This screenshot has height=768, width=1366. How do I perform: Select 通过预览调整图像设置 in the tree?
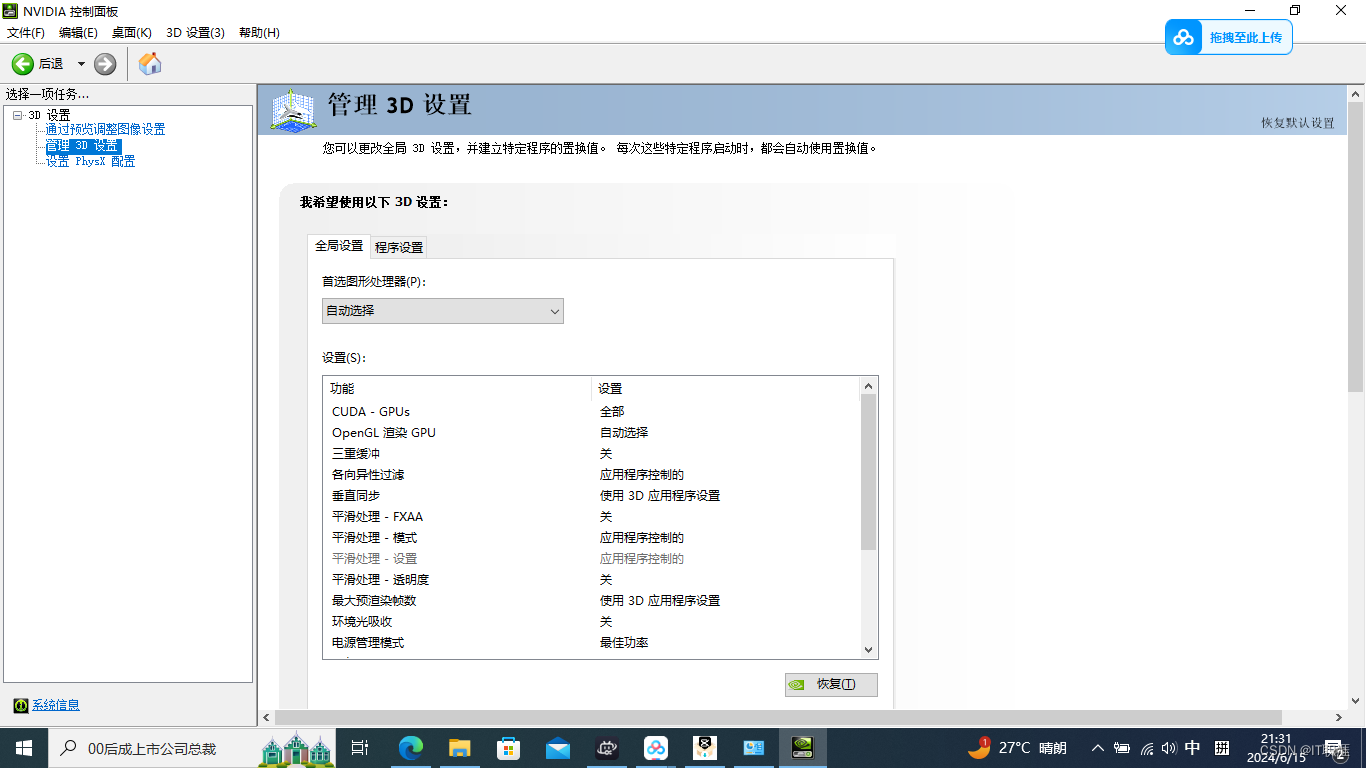[x=105, y=129]
